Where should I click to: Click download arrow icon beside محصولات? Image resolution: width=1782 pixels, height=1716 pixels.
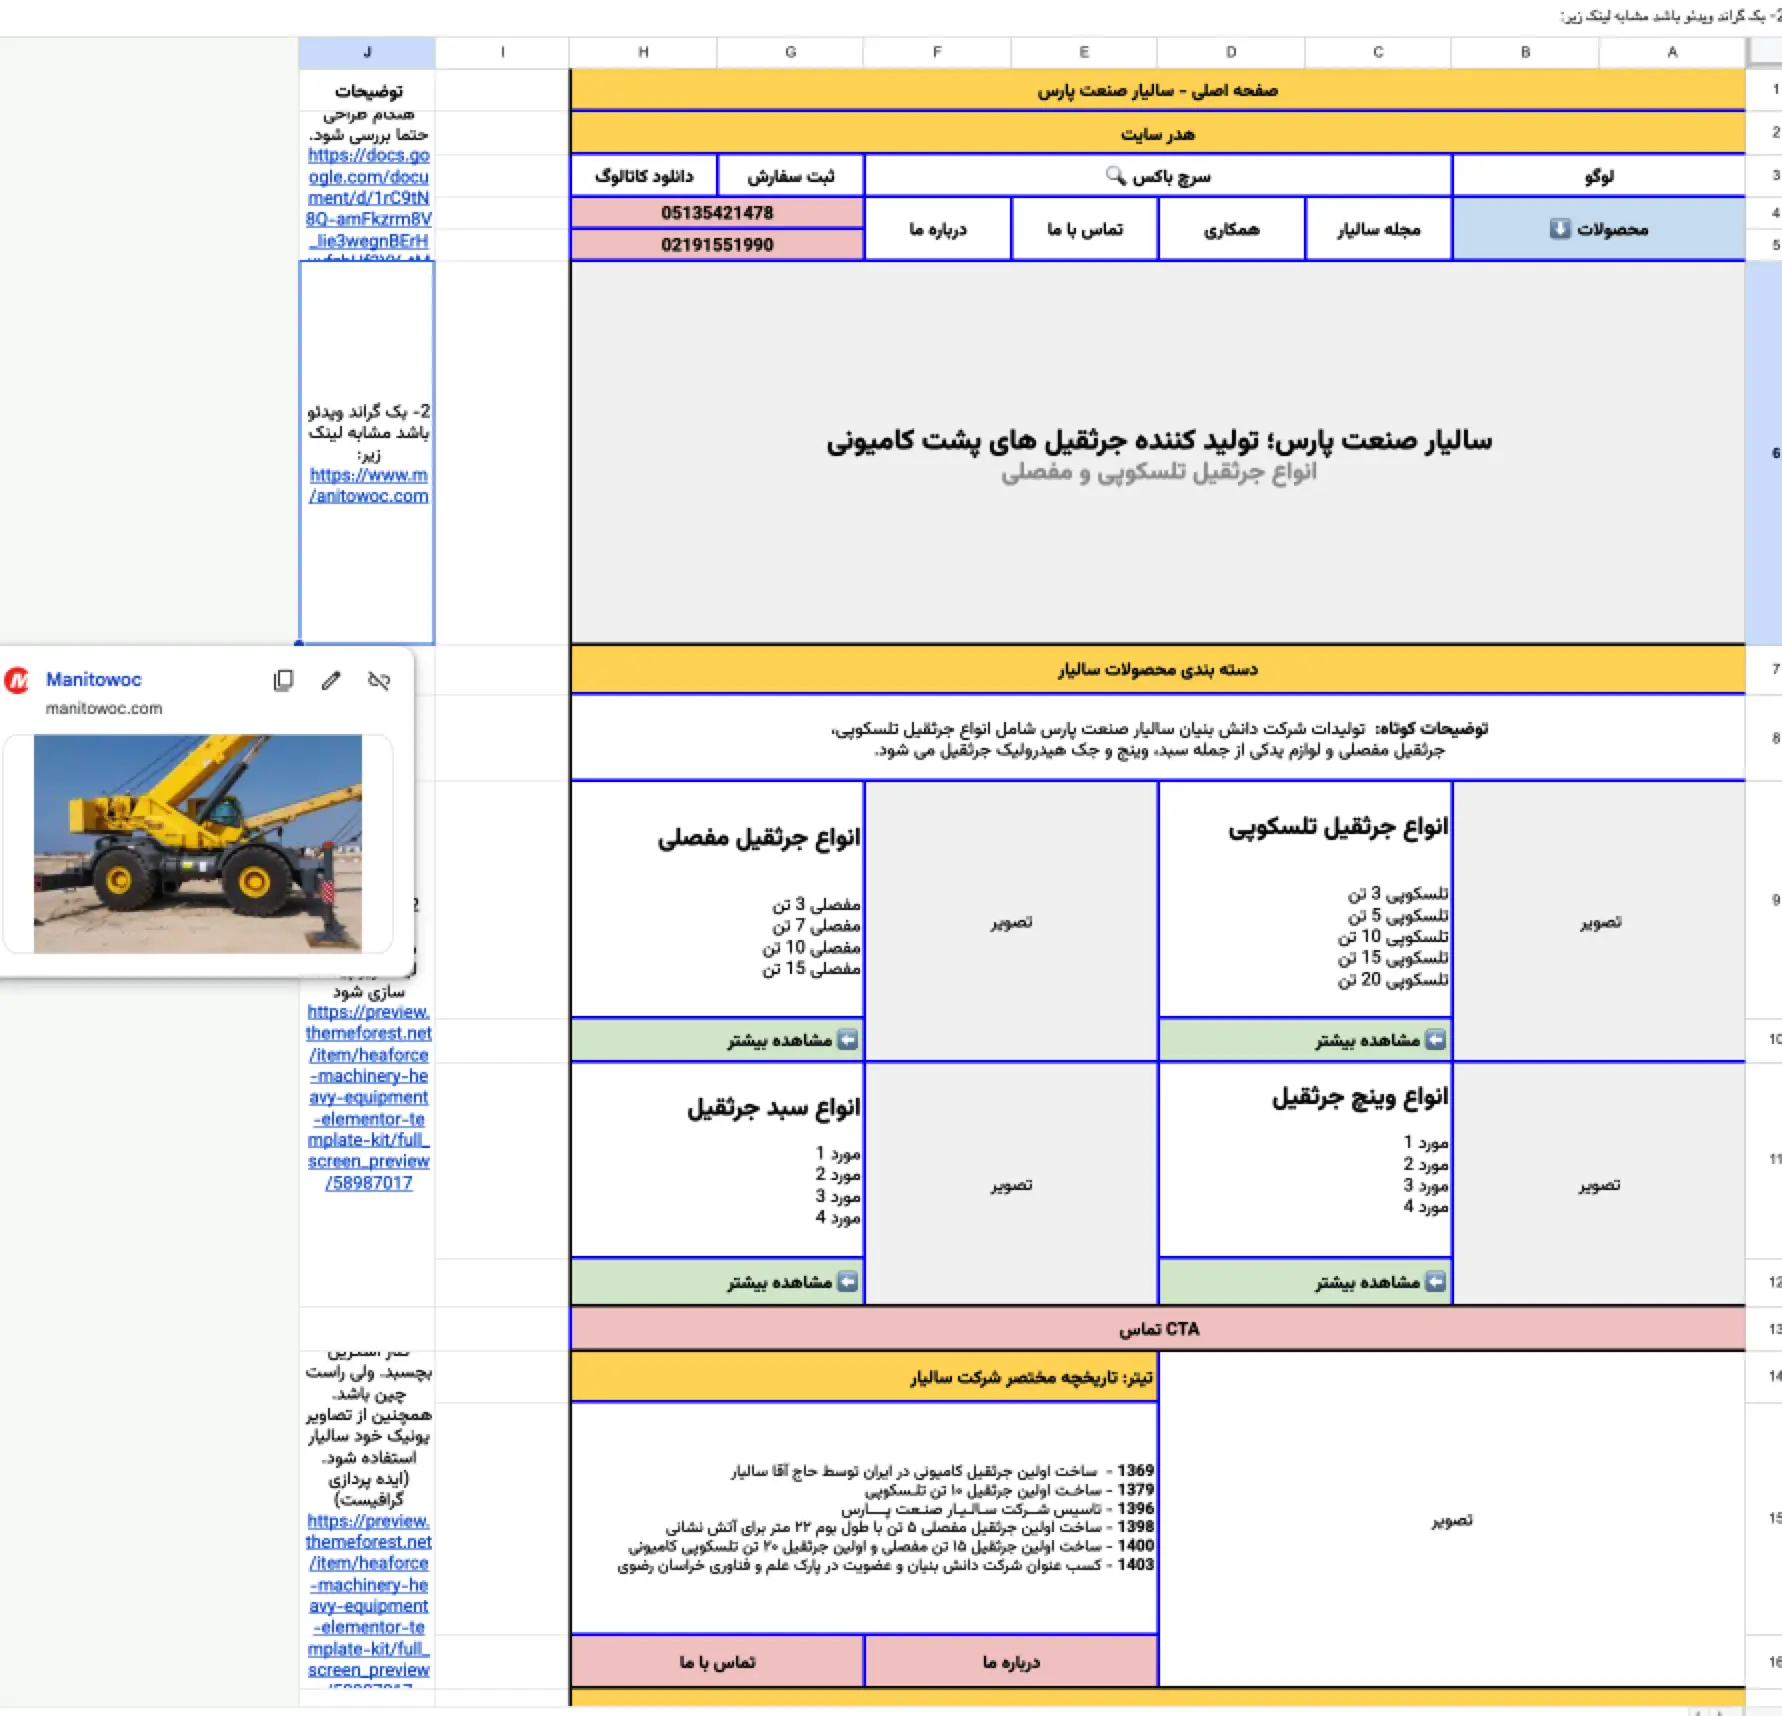pos(1560,229)
